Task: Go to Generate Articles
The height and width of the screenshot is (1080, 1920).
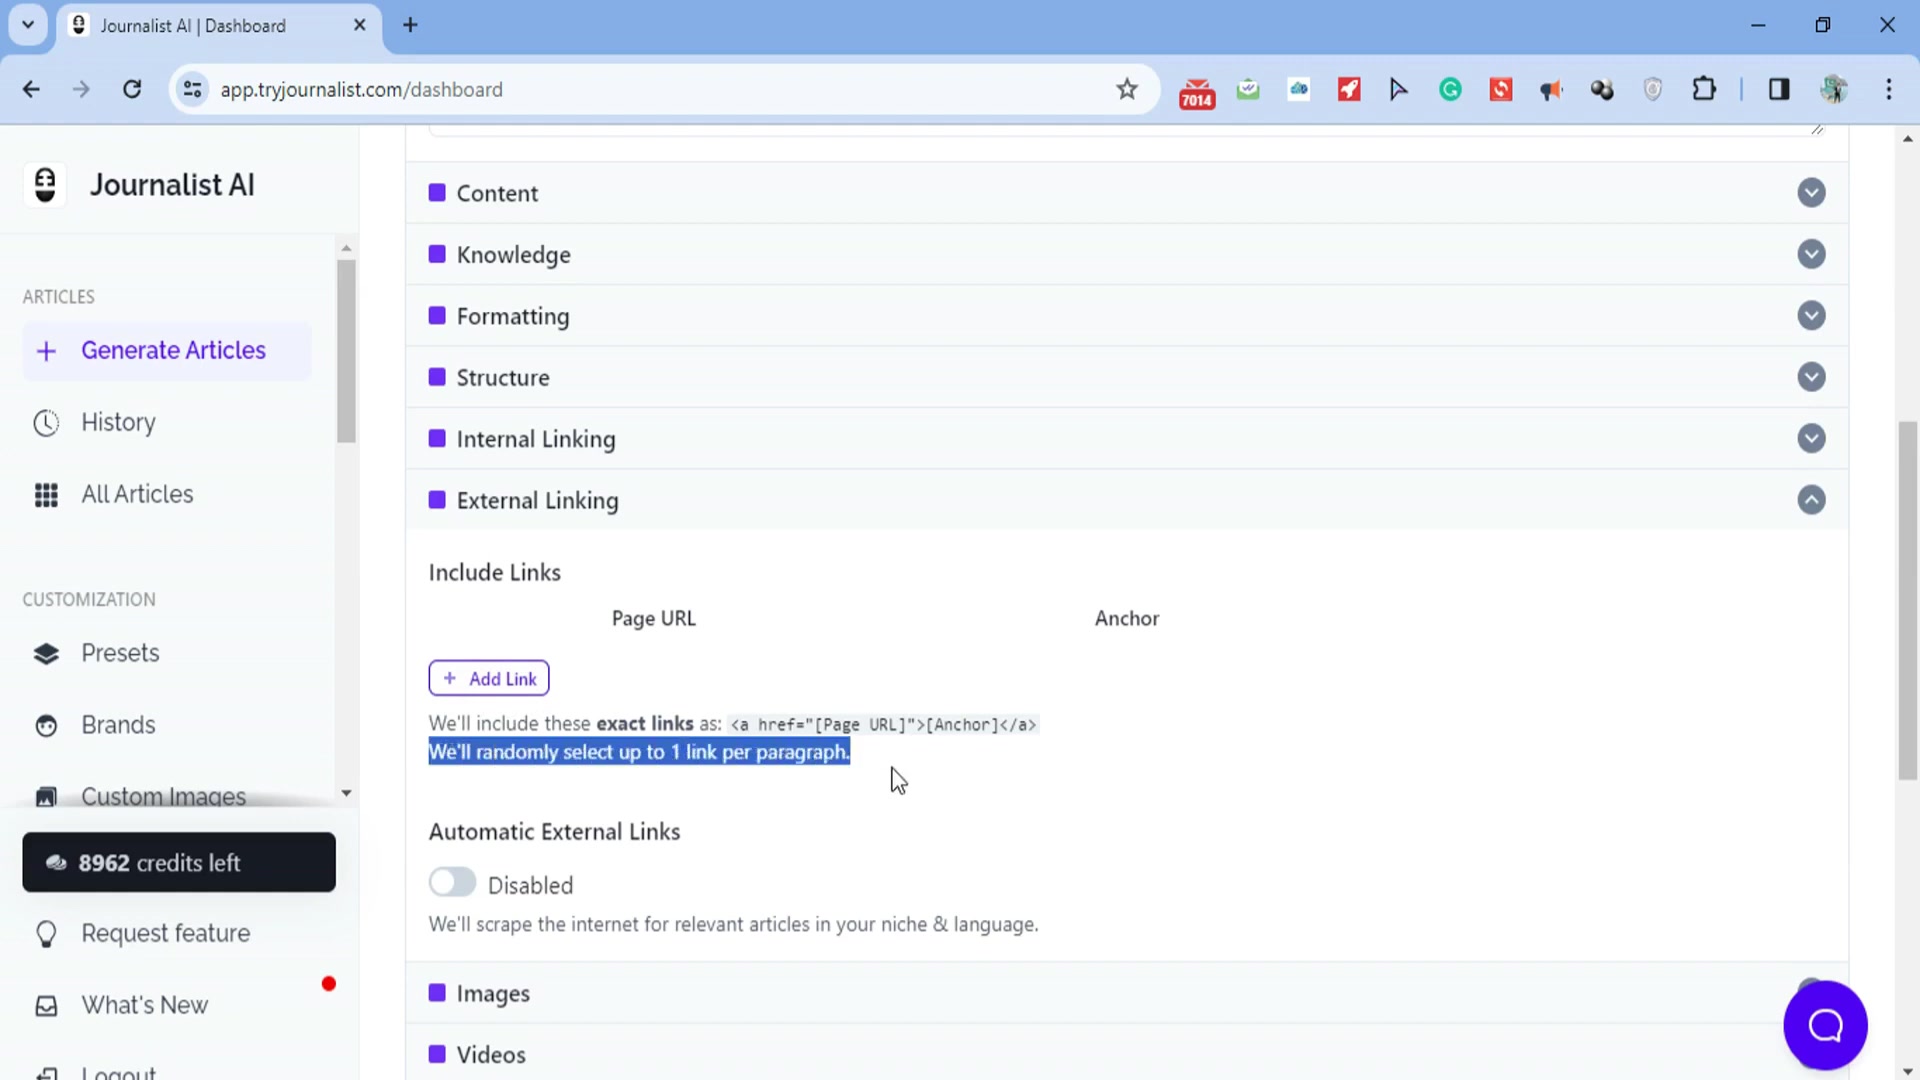Action: pyautogui.click(x=167, y=351)
